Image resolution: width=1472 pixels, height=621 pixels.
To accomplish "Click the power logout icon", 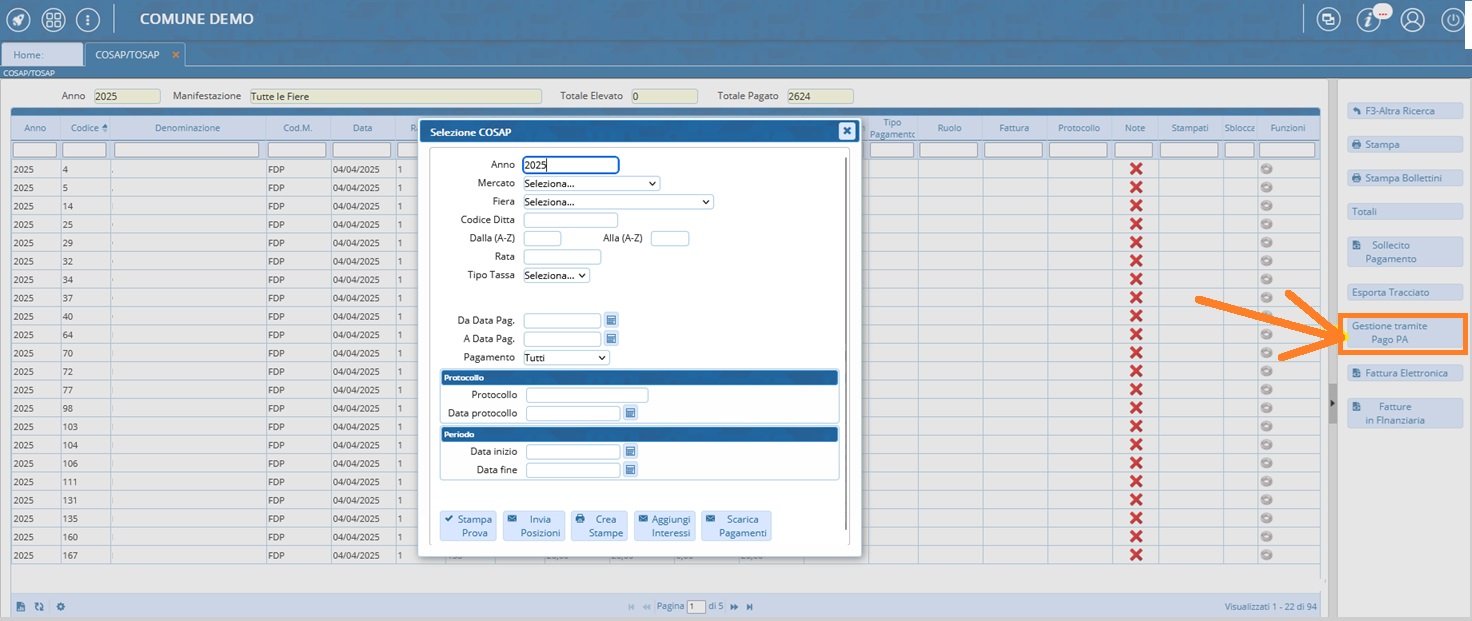I will [1452, 19].
